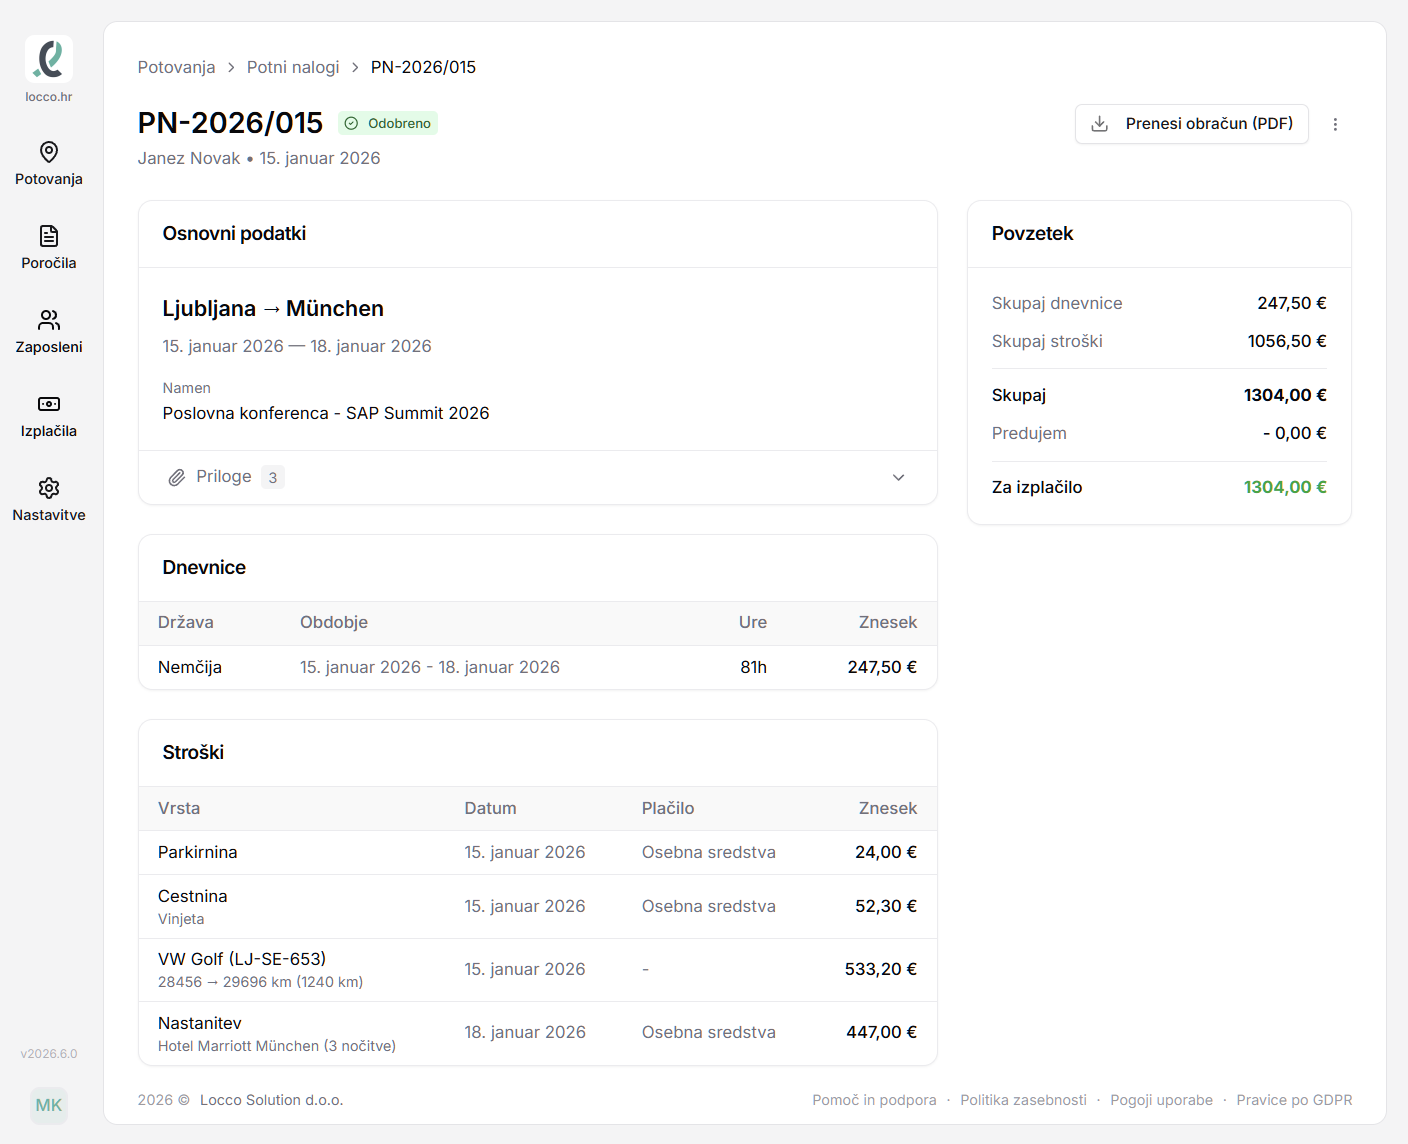Click the Vinjeta sub-label under Cestnina

coord(181,919)
